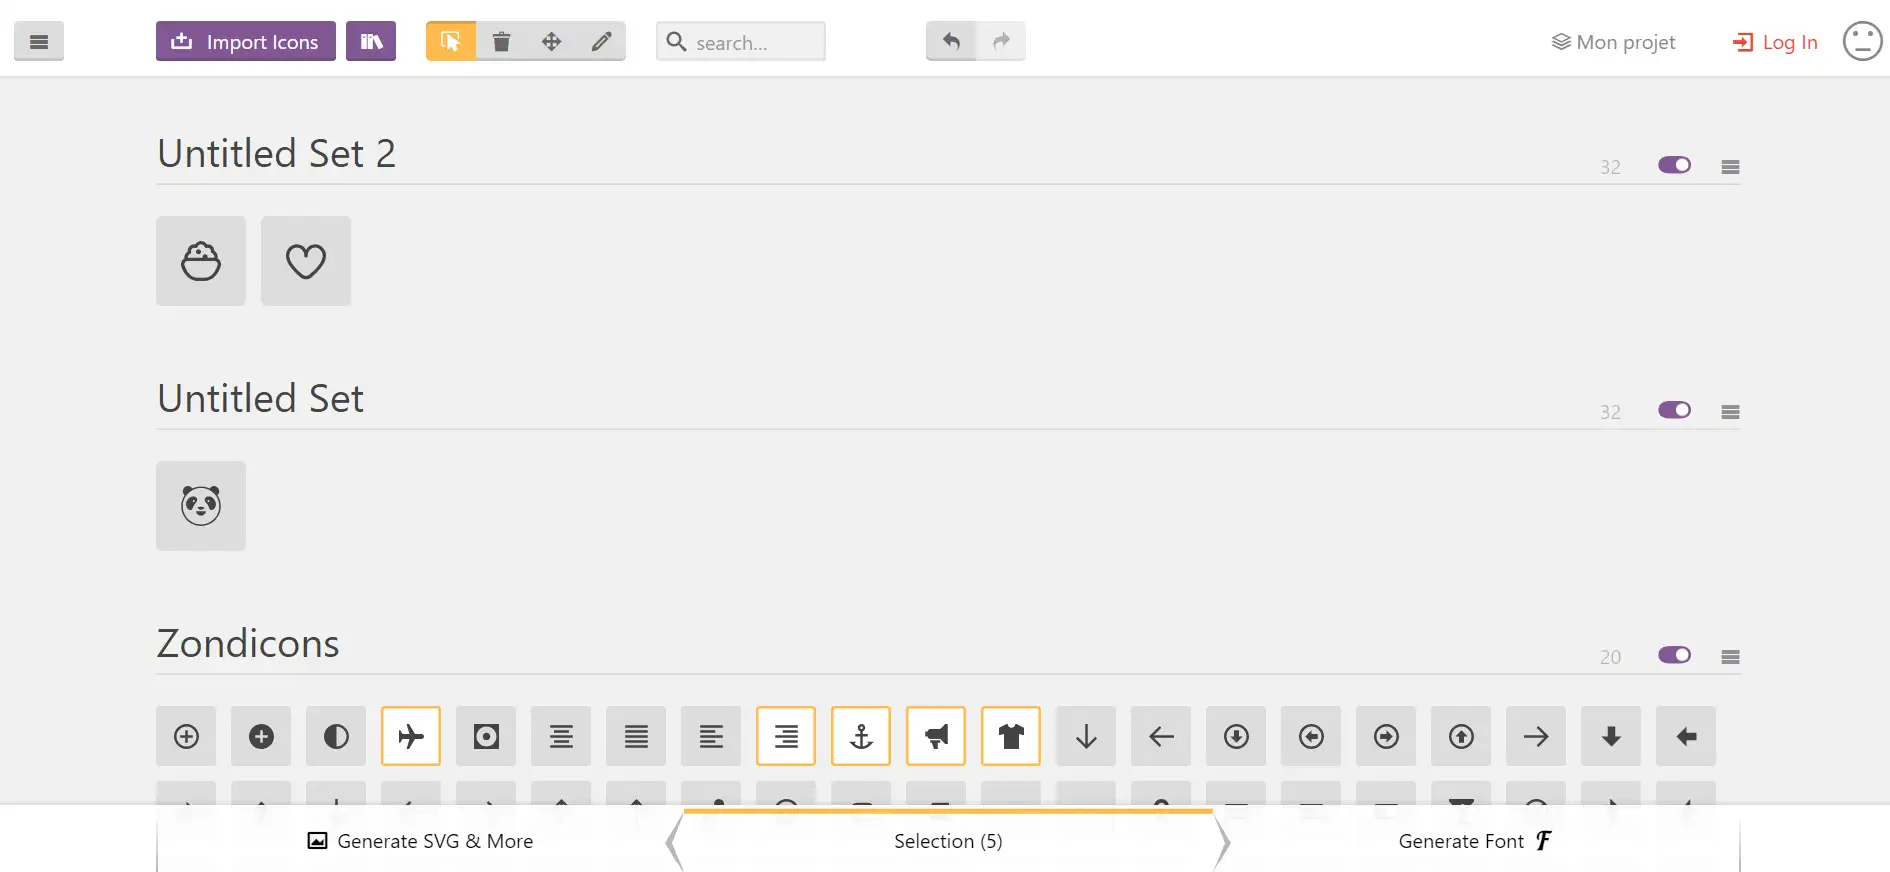Click the Import Icons button
The image size is (1890, 872).
click(x=246, y=42)
